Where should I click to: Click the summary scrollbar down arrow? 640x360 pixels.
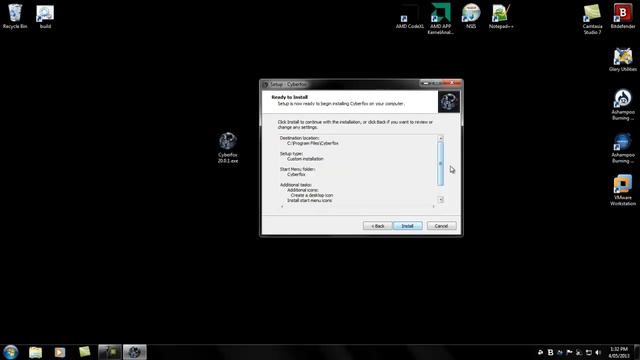440,200
